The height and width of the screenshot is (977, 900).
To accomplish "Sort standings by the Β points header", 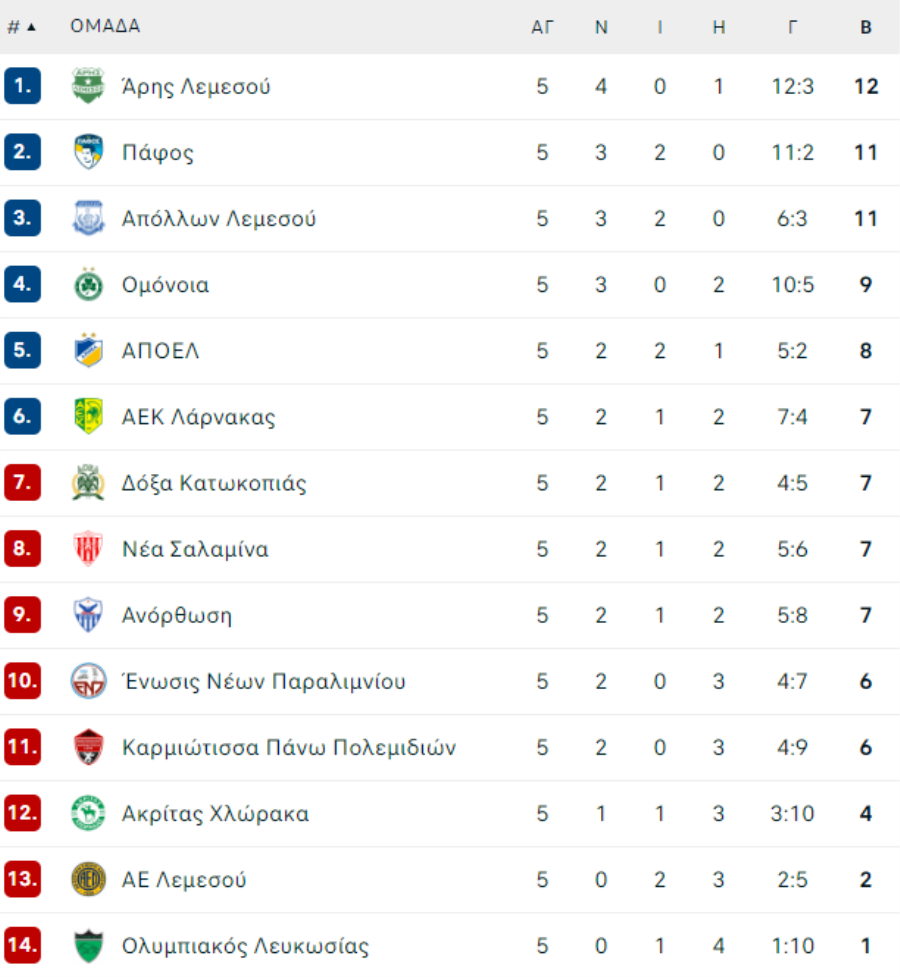I will click(866, 27).
